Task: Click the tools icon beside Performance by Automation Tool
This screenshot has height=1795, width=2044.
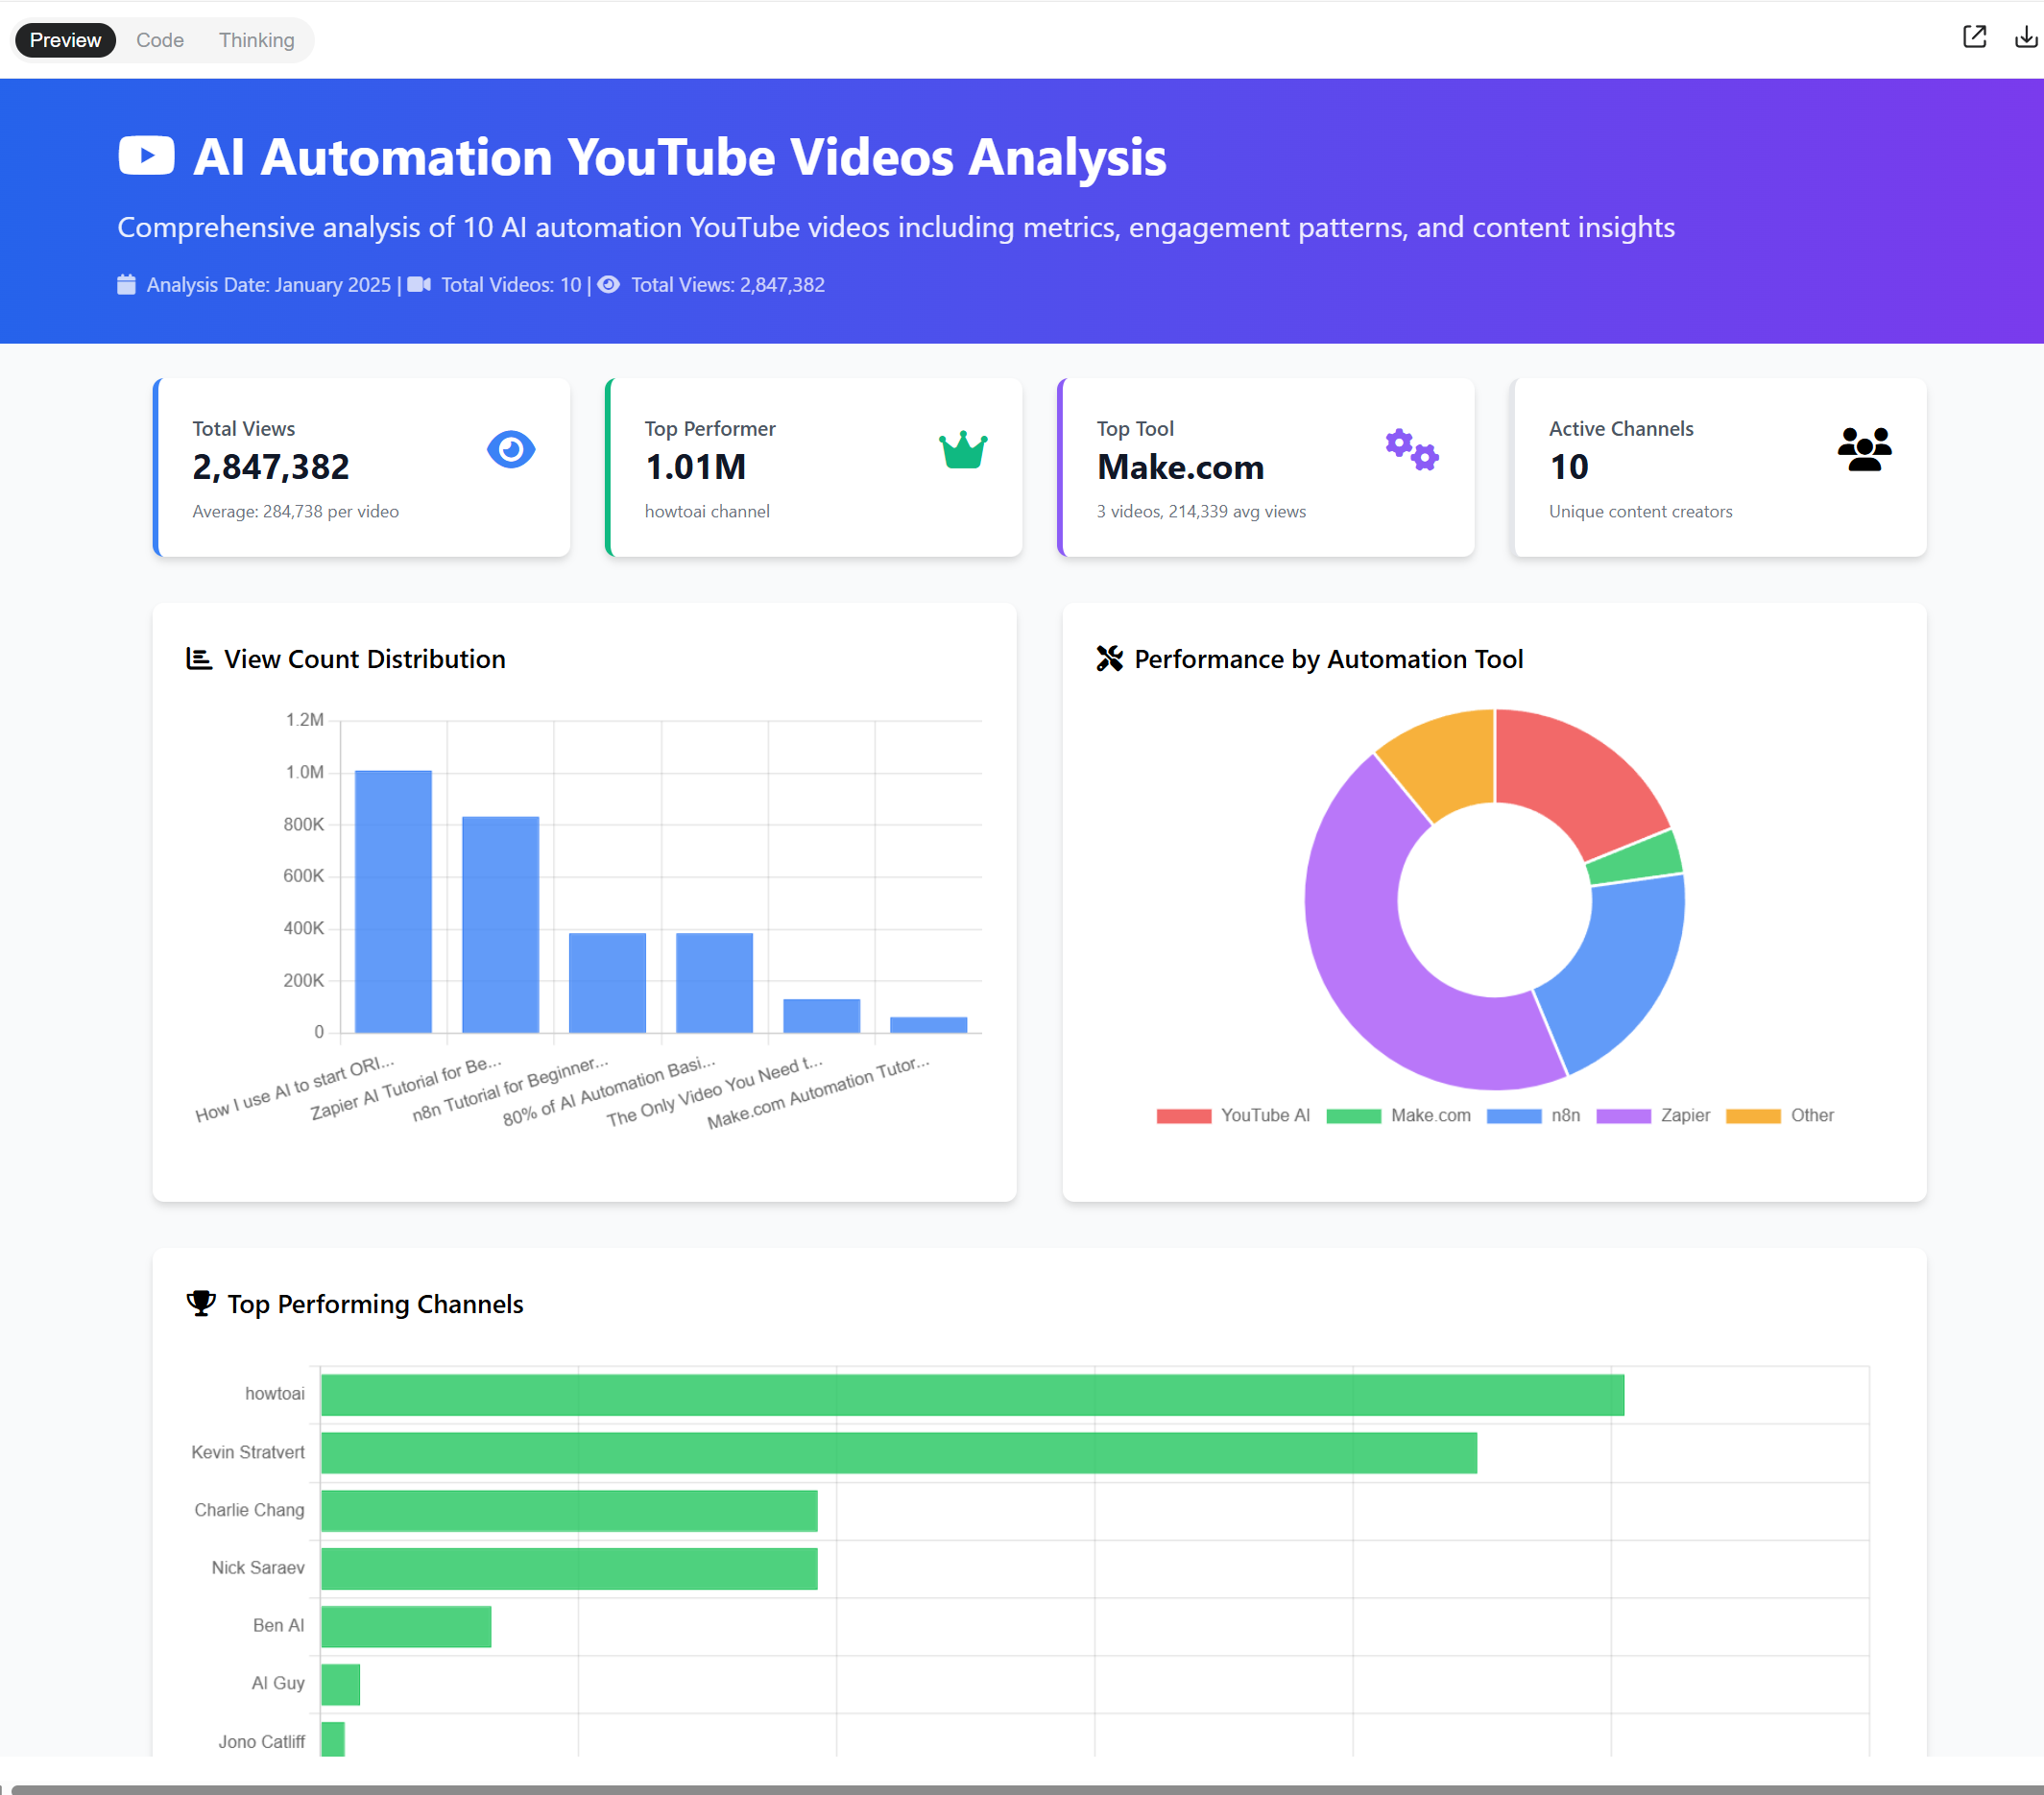Action: 1109,658
